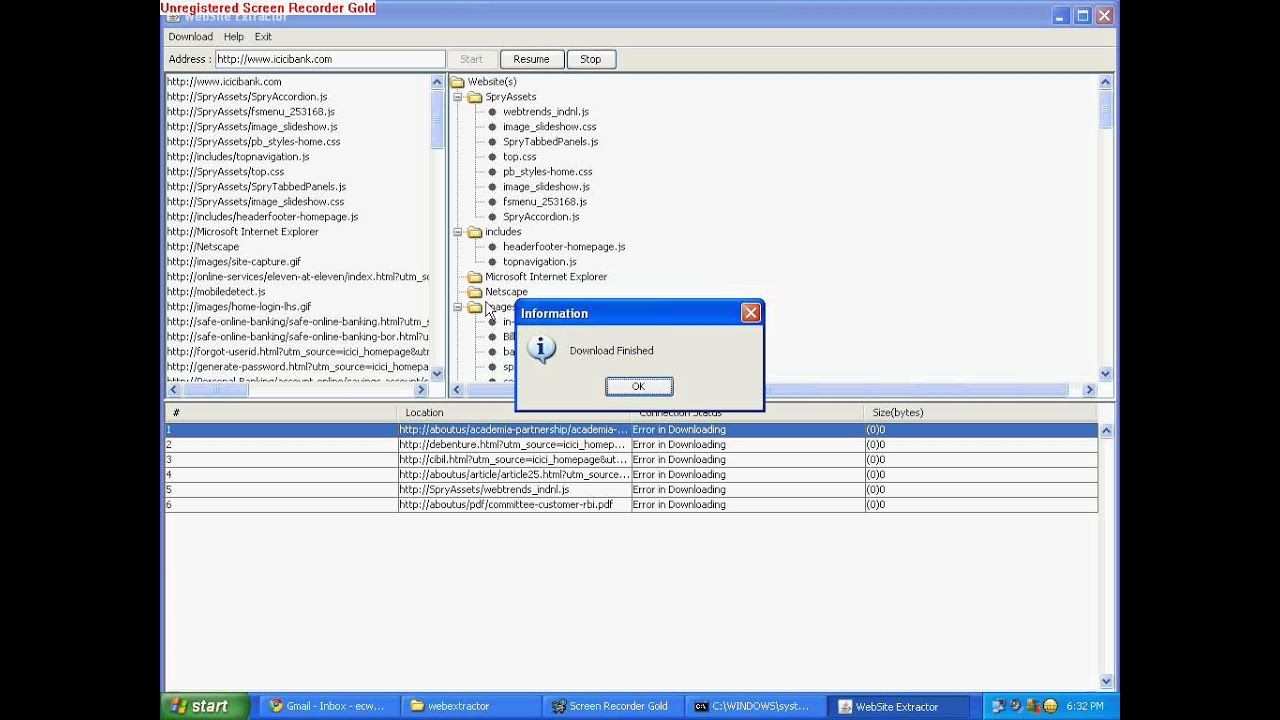
Task: Click the Stop button
Action: click(591, 59)
